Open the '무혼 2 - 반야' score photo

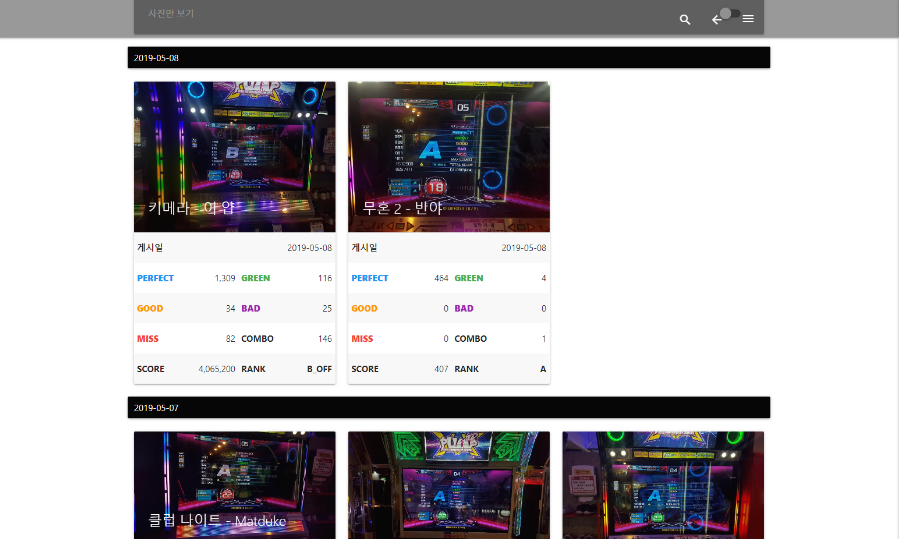[x=449, y=157]
